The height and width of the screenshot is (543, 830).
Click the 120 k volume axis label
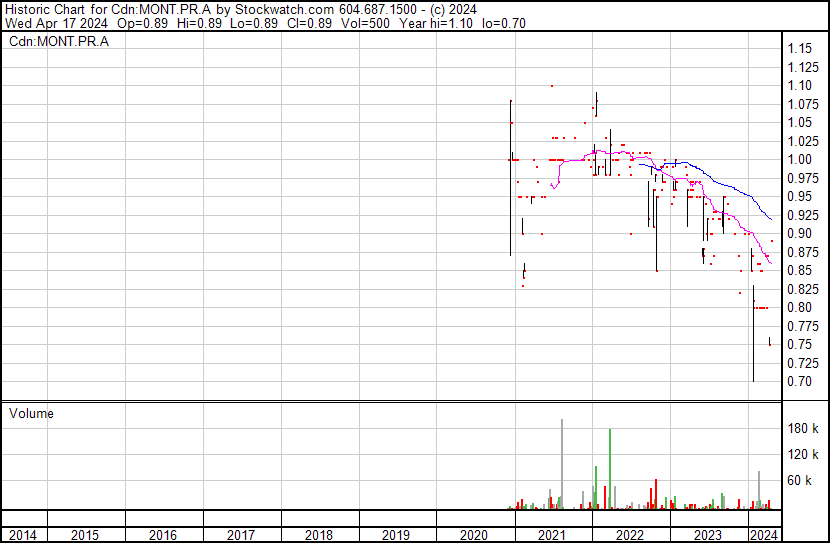click(x=803, y=455)
